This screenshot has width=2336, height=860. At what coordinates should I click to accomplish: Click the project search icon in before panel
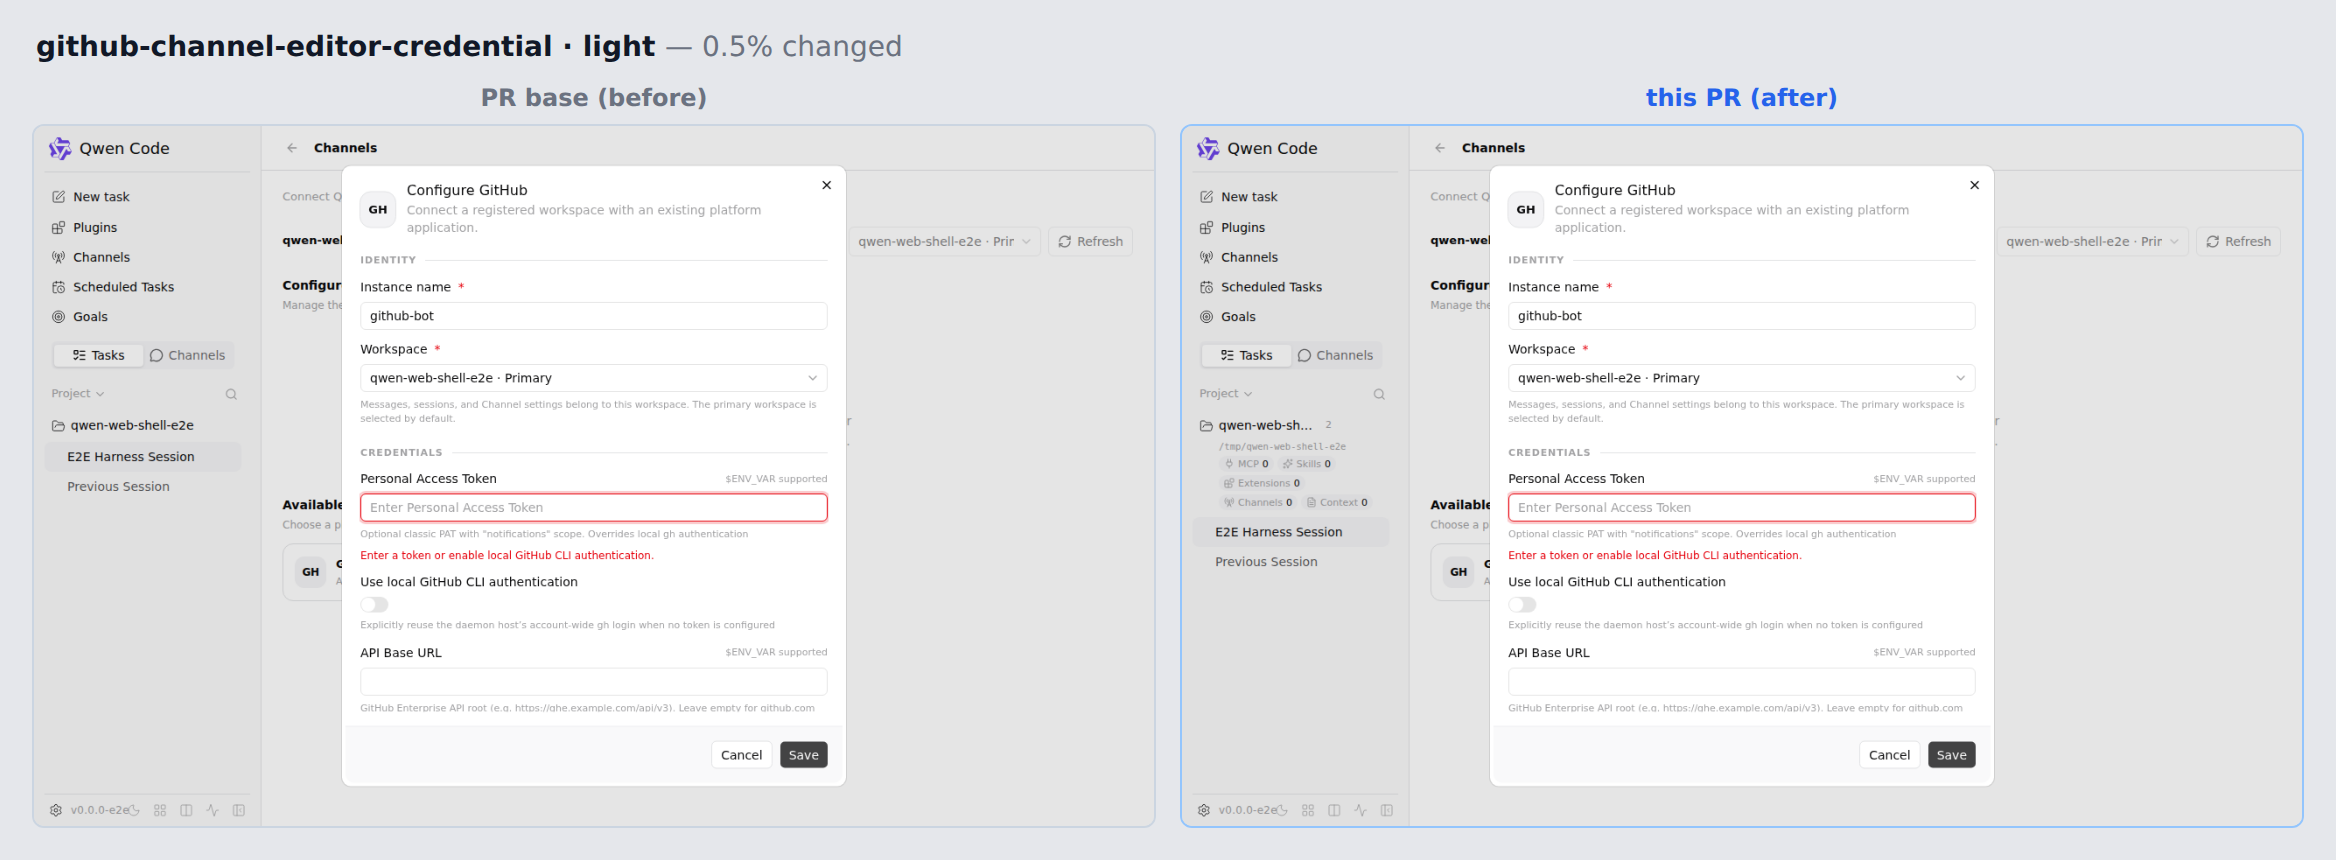(x=231, y=394)
